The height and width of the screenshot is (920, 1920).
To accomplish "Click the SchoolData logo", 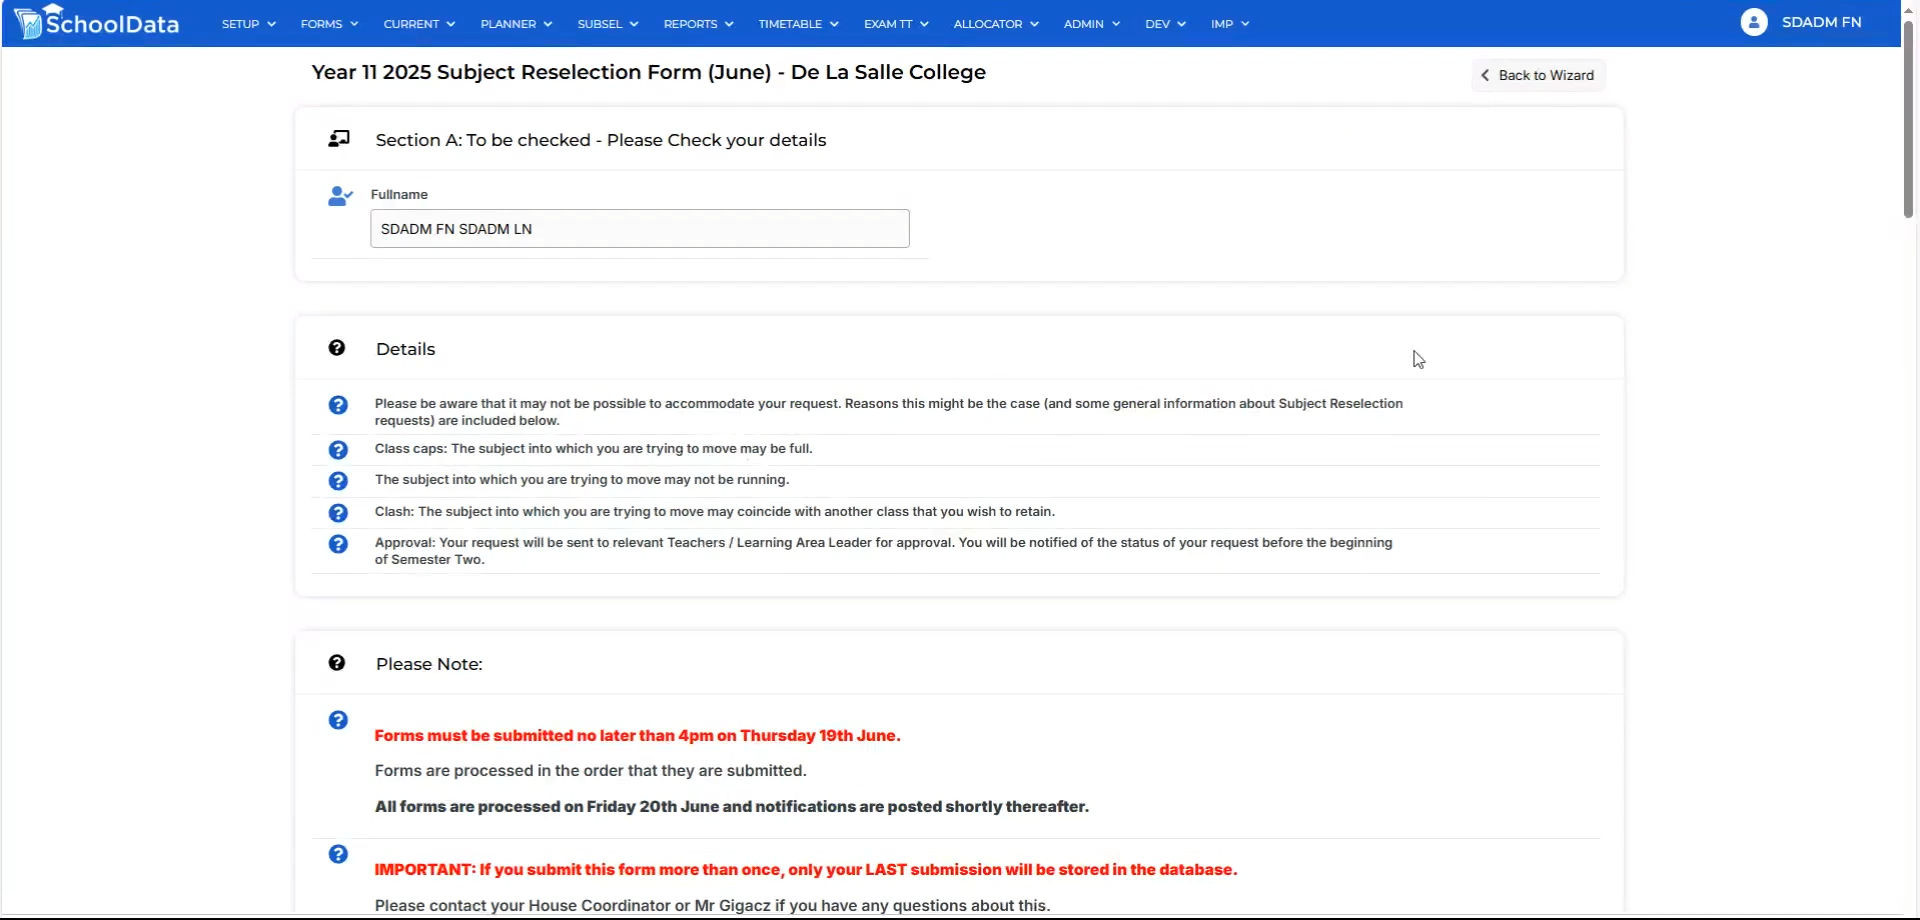I will pos(97,22).
